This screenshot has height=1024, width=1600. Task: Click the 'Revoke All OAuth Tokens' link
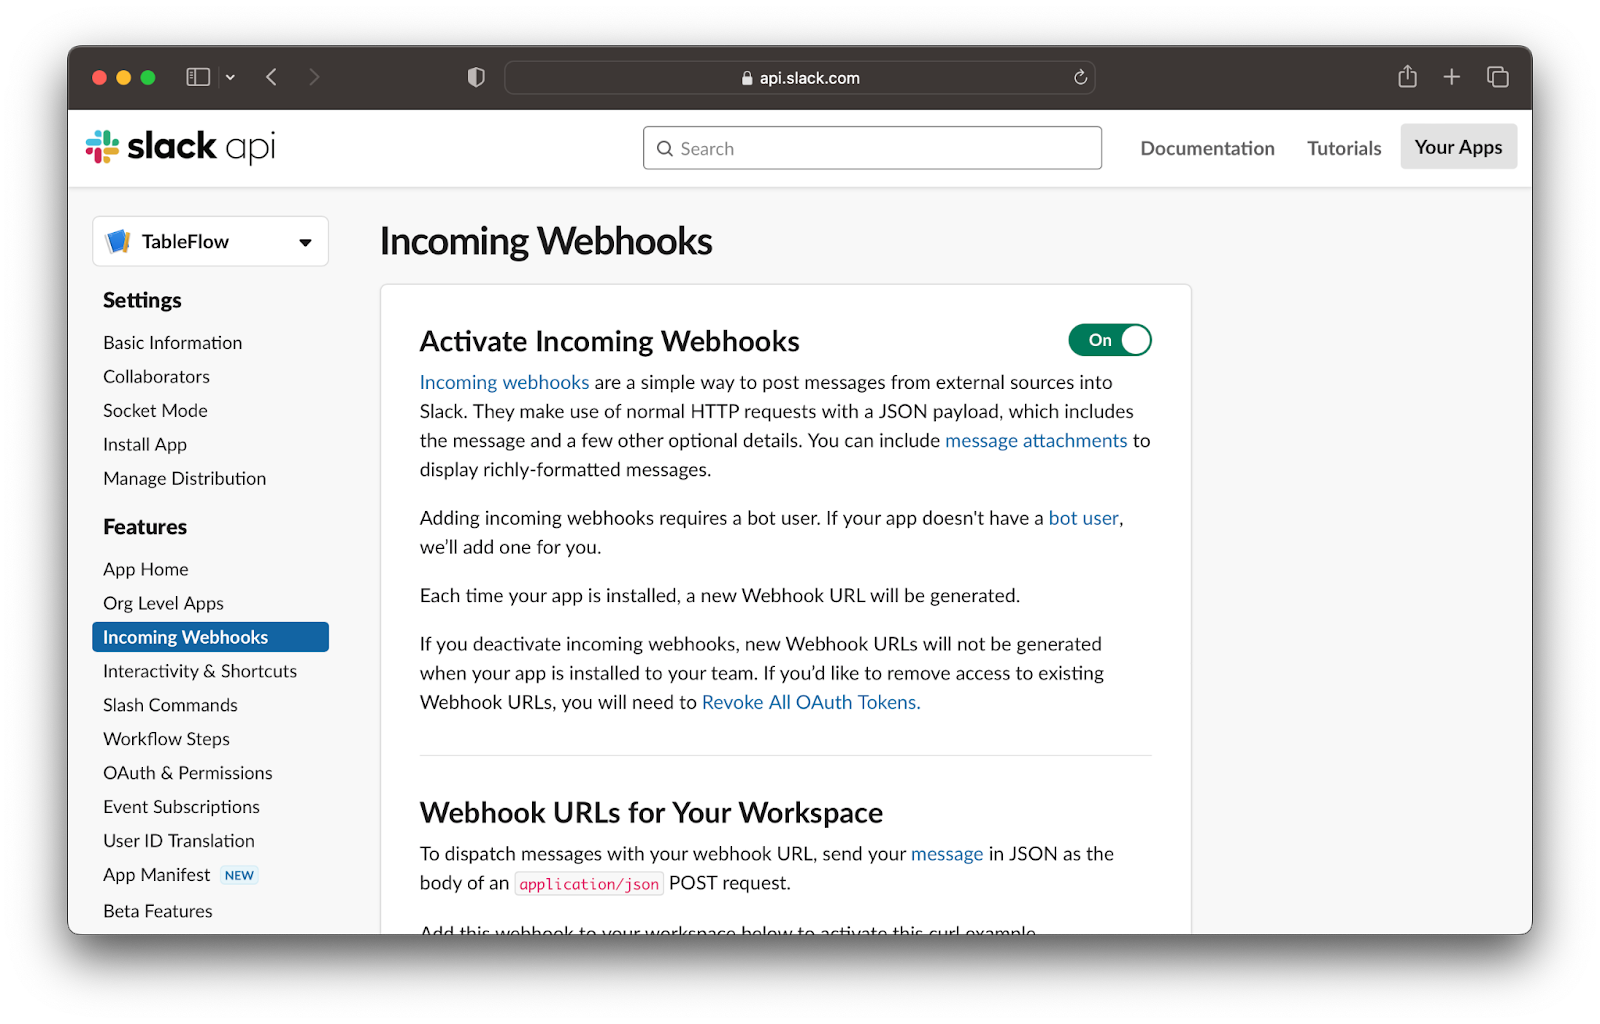click(x=811, y=702)
